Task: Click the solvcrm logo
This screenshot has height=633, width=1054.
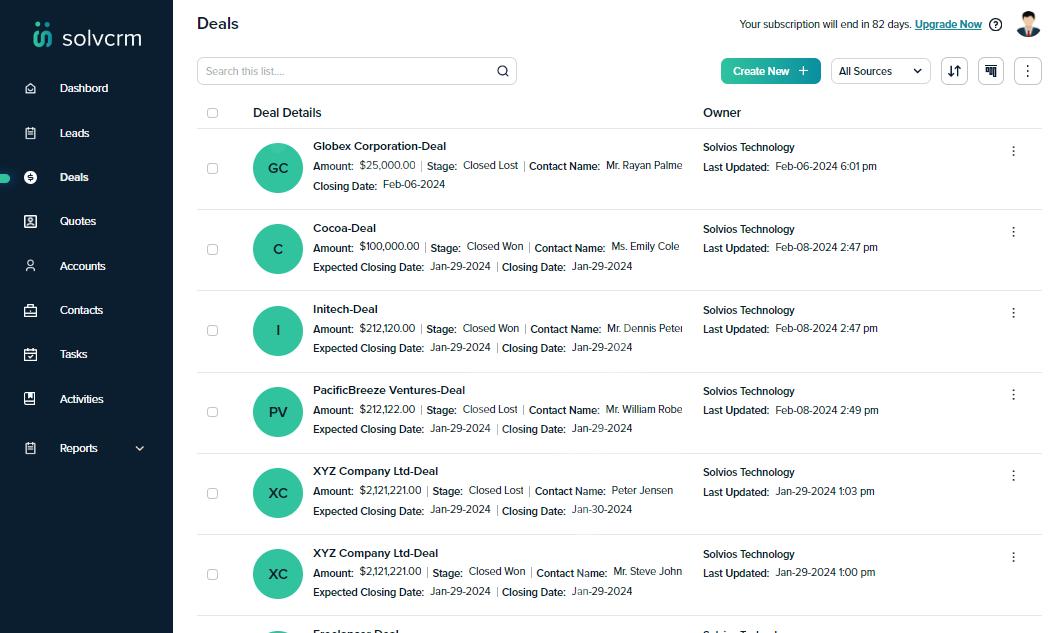Action: tap(87, 36)
